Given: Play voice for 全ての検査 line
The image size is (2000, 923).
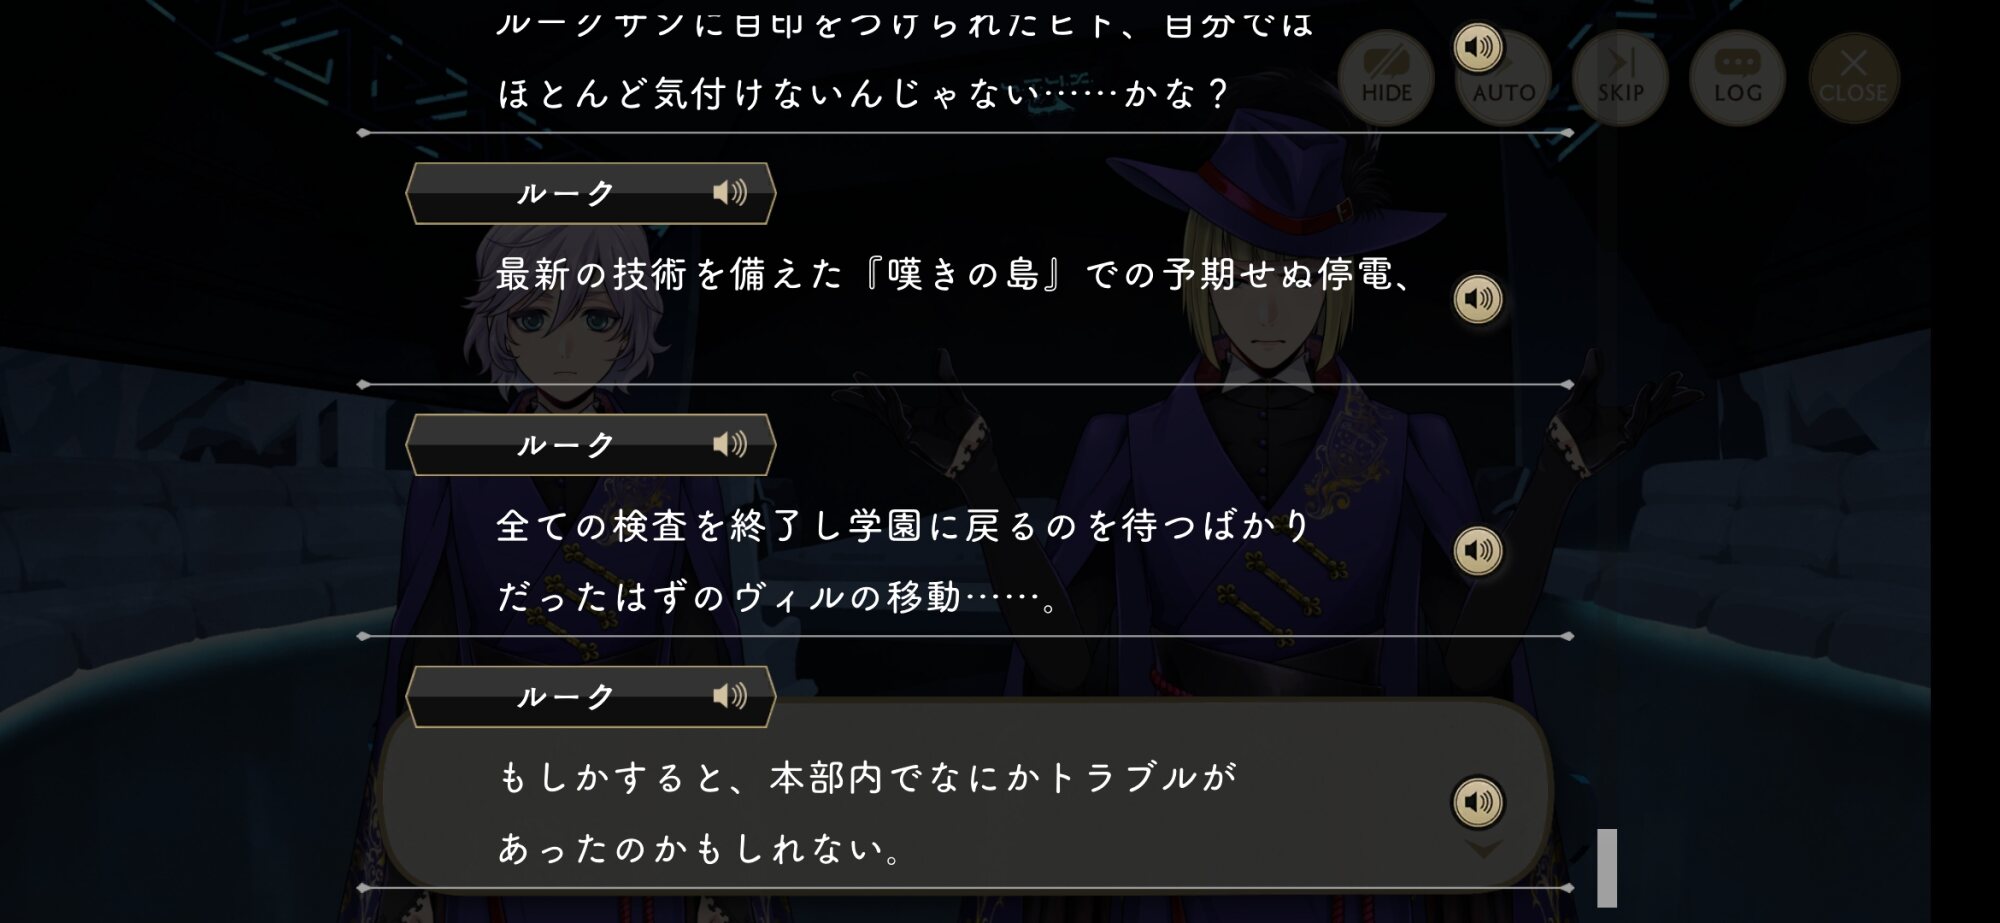Looking at the screenshot, I should coord(1478,551).
